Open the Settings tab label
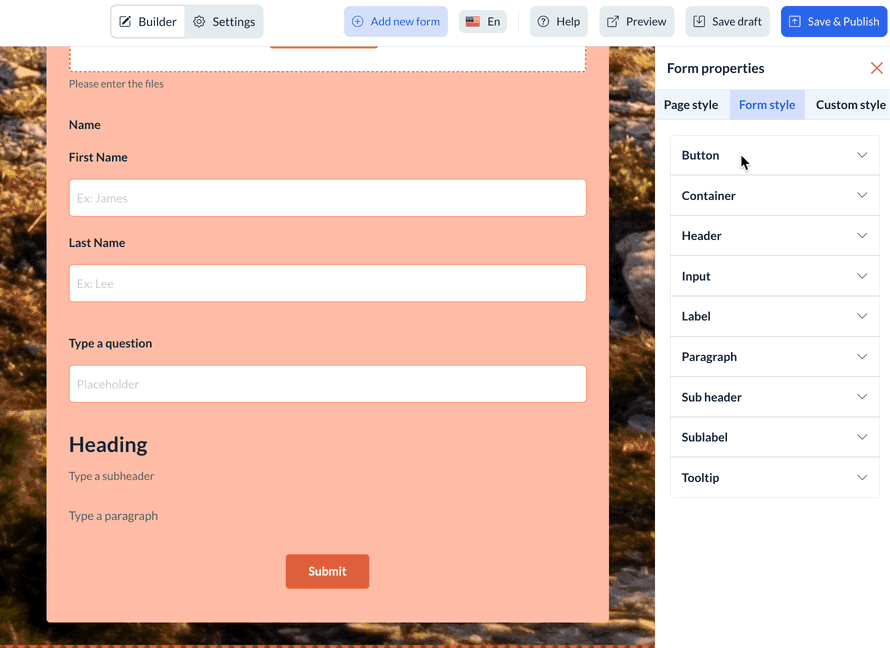This screenshot has height=648, width=890. [233, 22]
